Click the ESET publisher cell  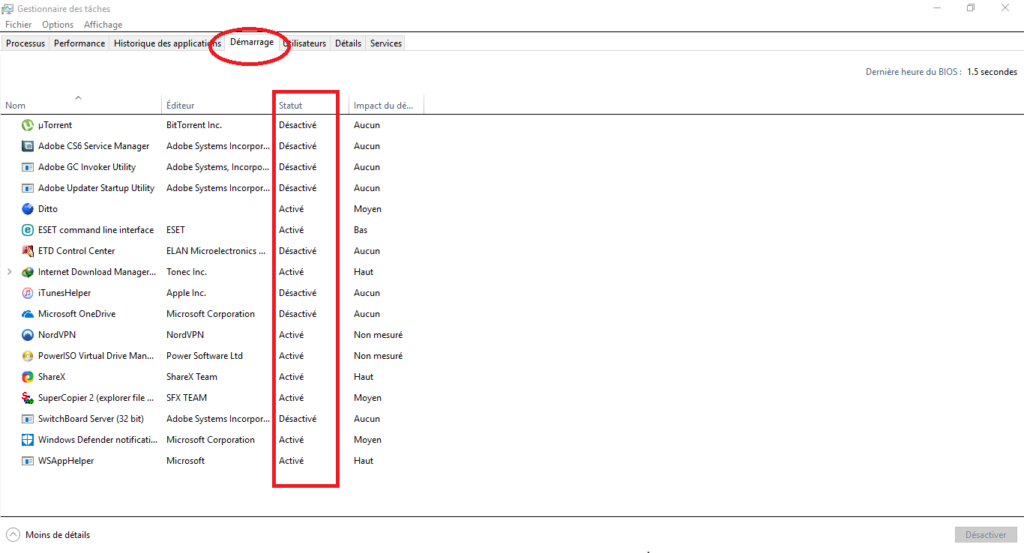coord(176,230)
